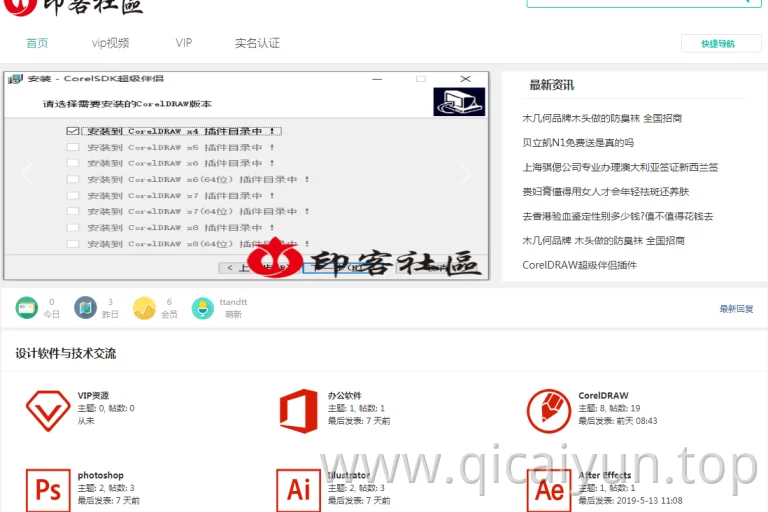Screen dimensions: 768x512
Task: Check the CorelDRAW x7 install checkbox
Action: tap(73, 195)
